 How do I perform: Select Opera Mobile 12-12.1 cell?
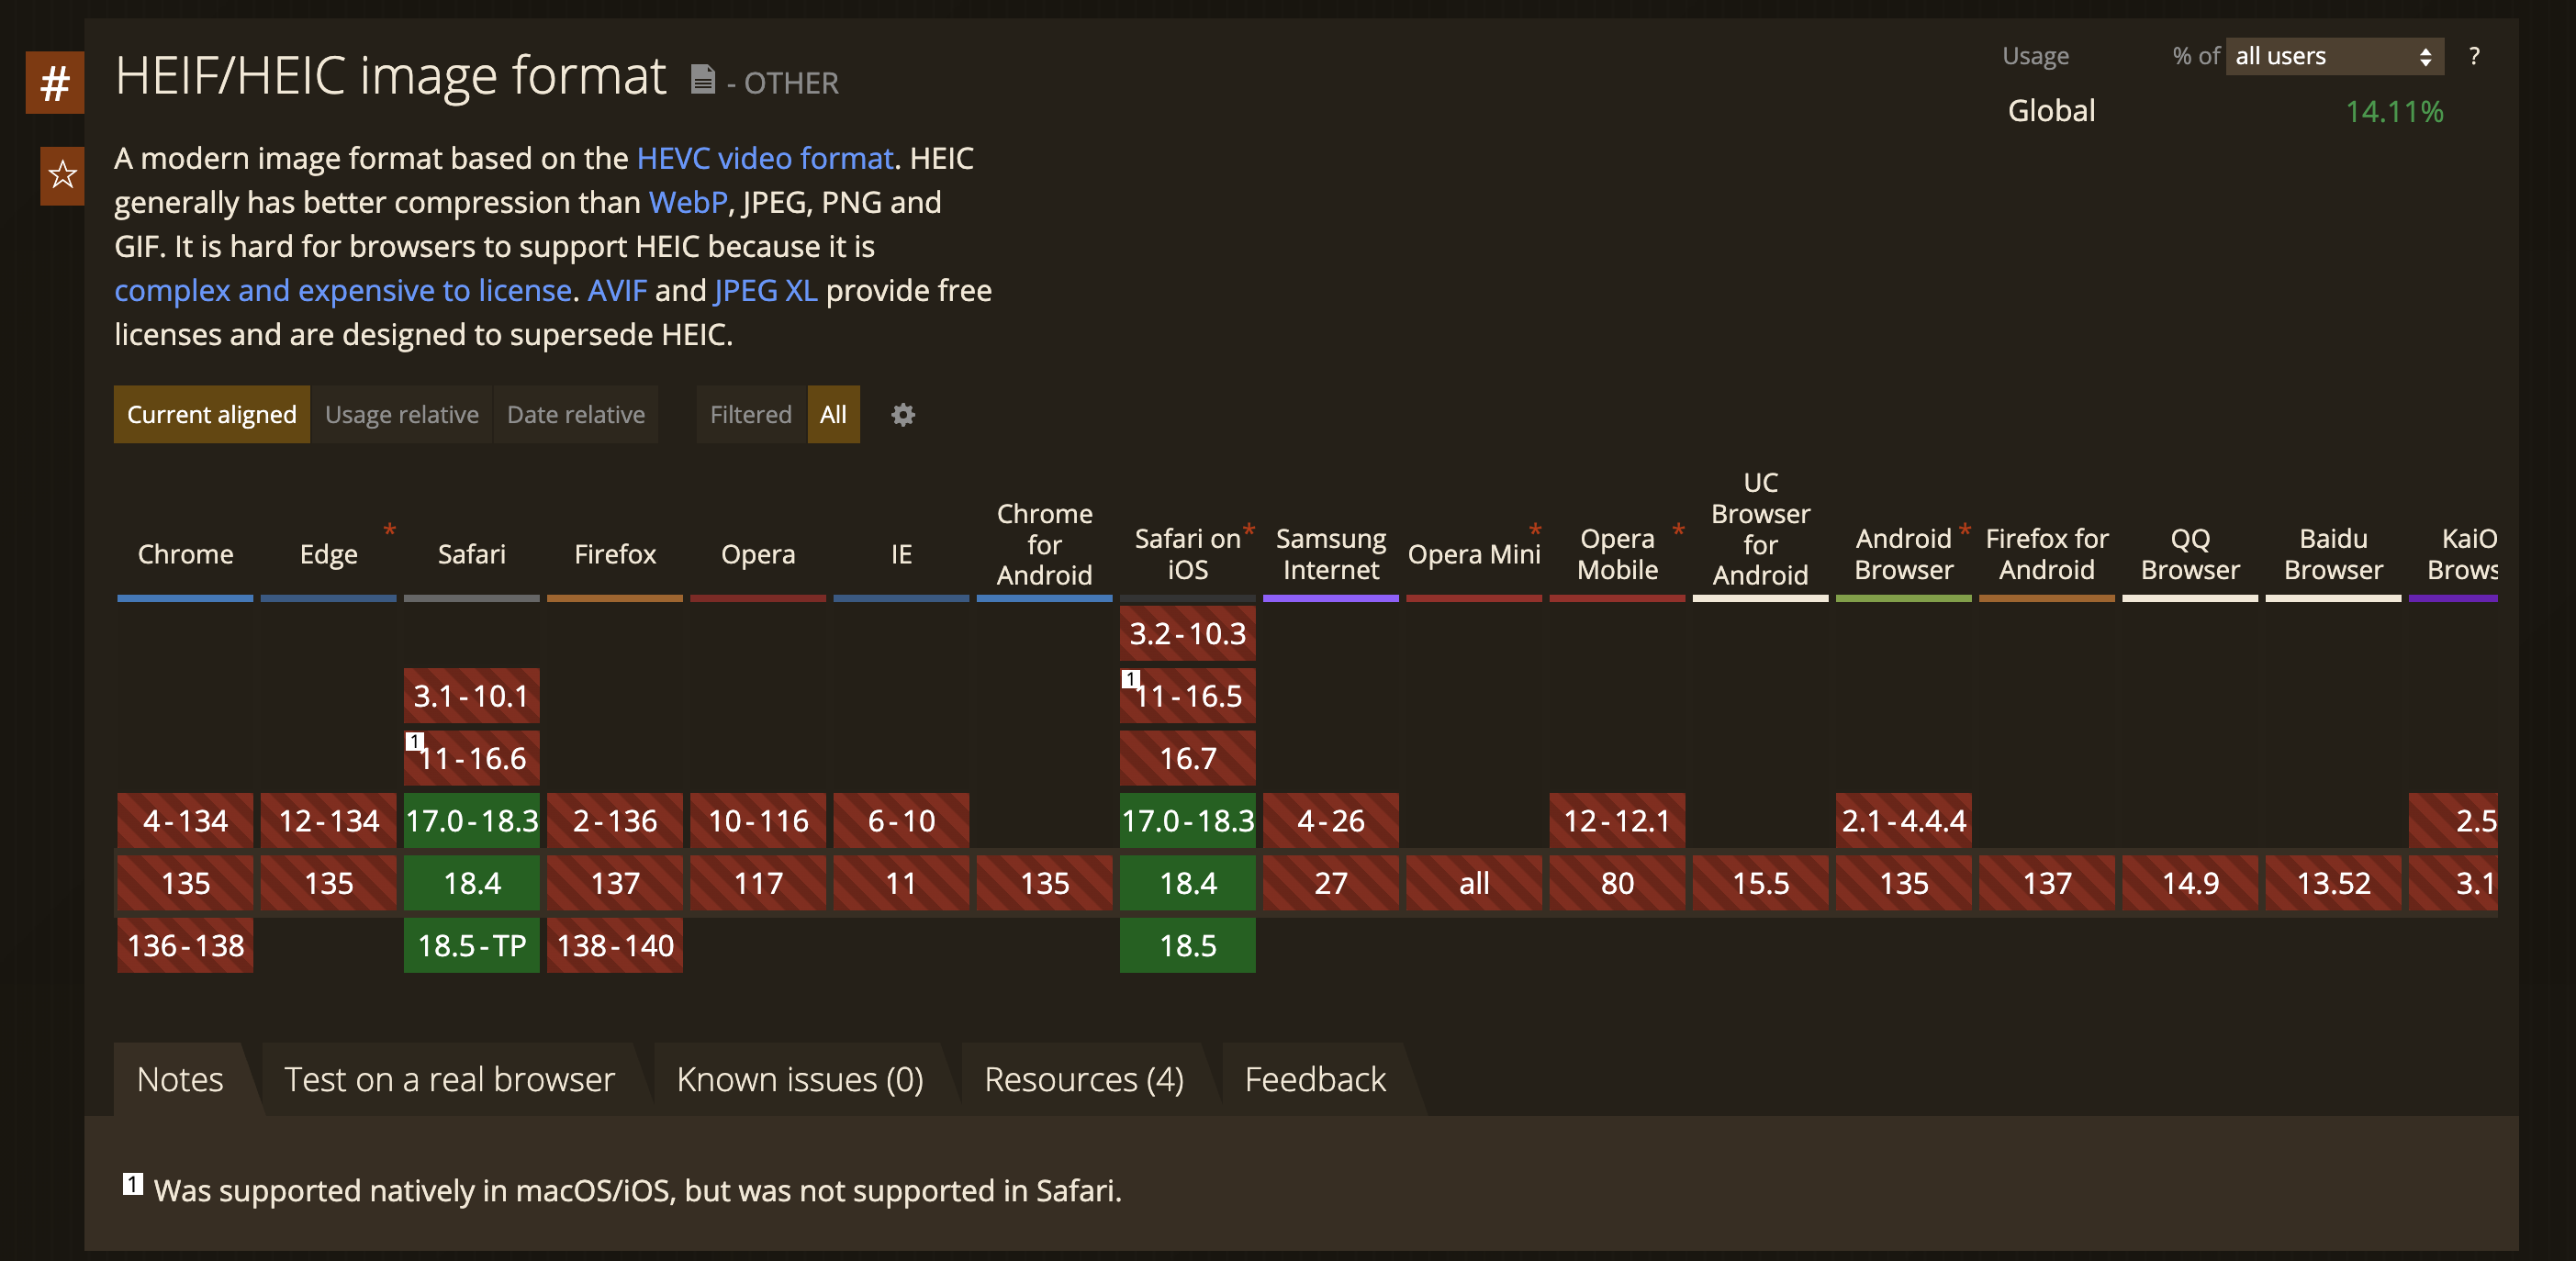pyautogui.click(x=1617, y=821)
